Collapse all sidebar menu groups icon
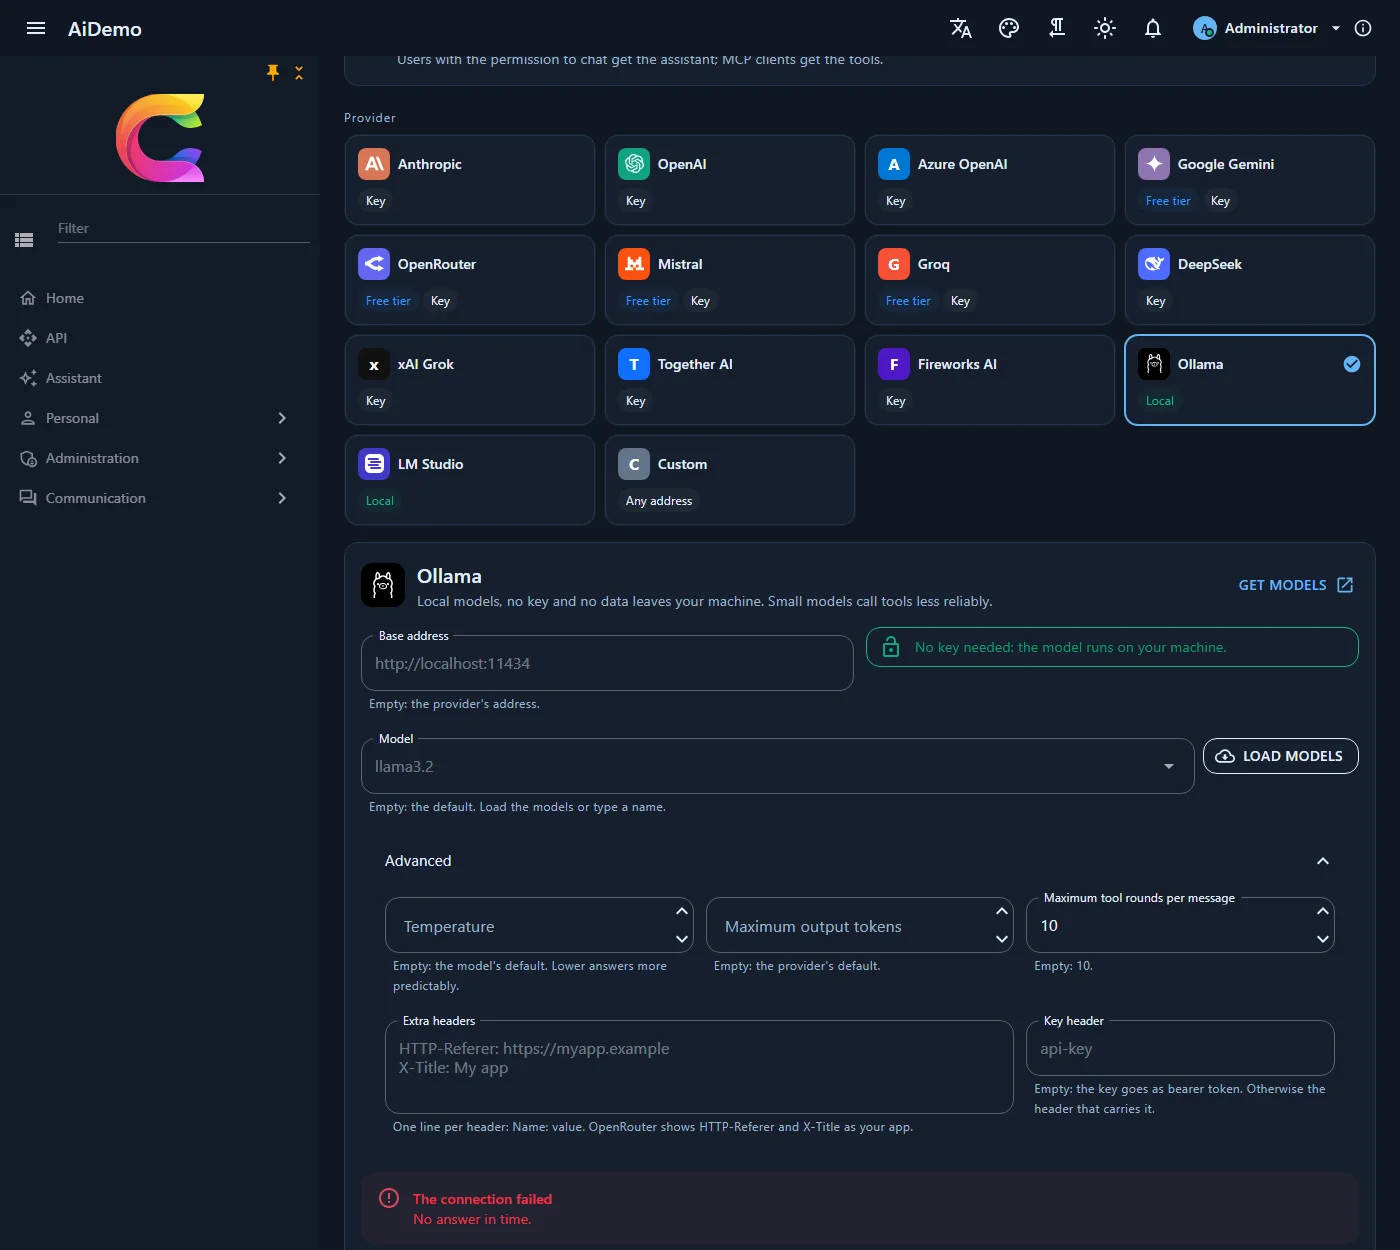 click(299, 72)
